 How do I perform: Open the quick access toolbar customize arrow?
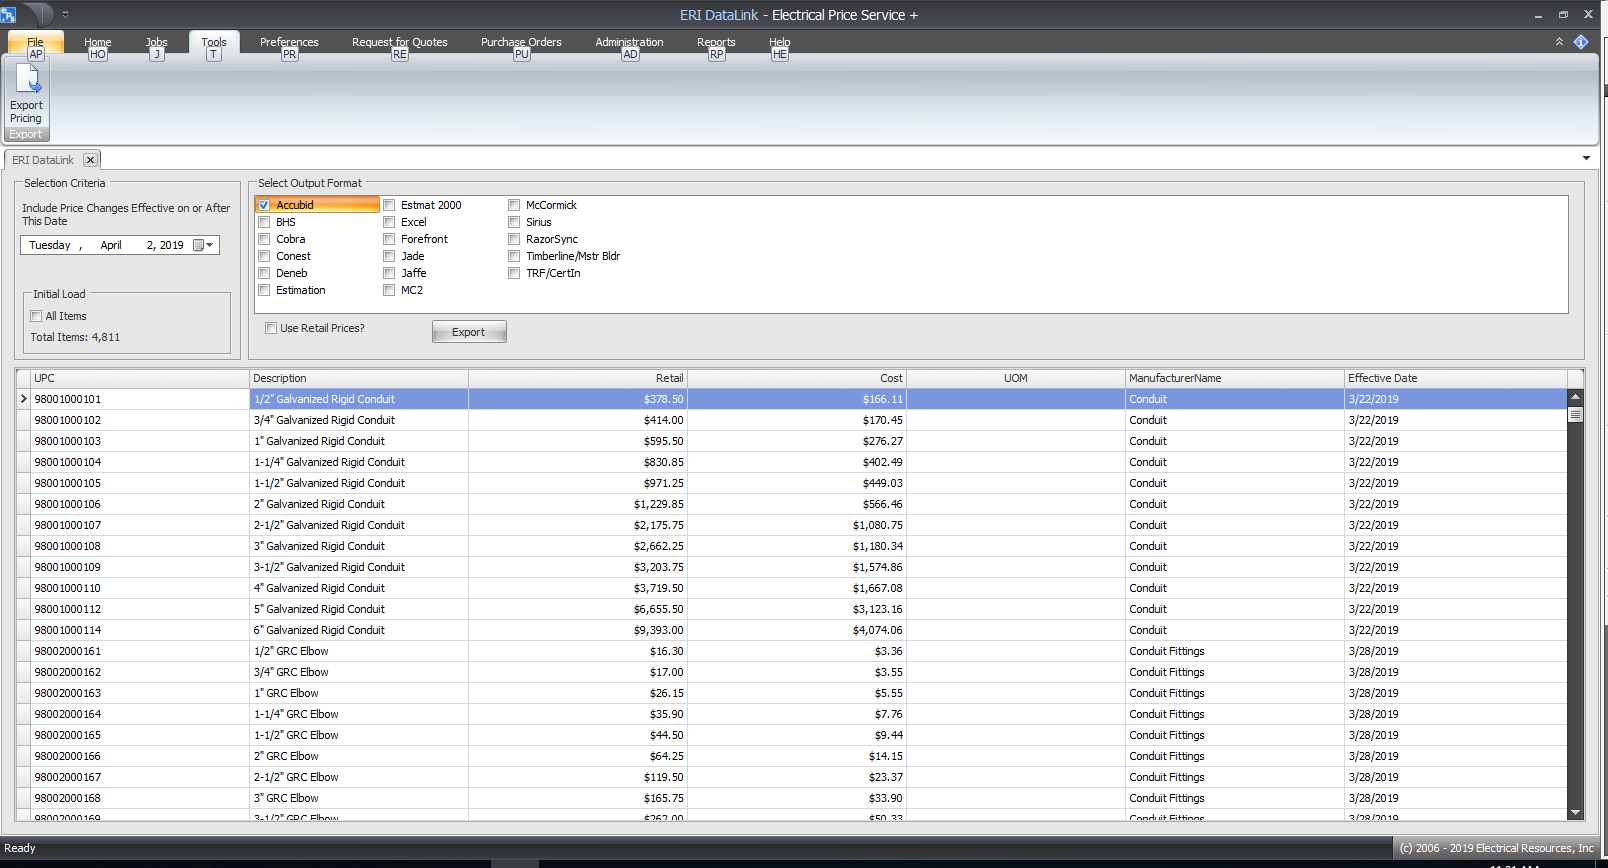(x=66, y=15)
